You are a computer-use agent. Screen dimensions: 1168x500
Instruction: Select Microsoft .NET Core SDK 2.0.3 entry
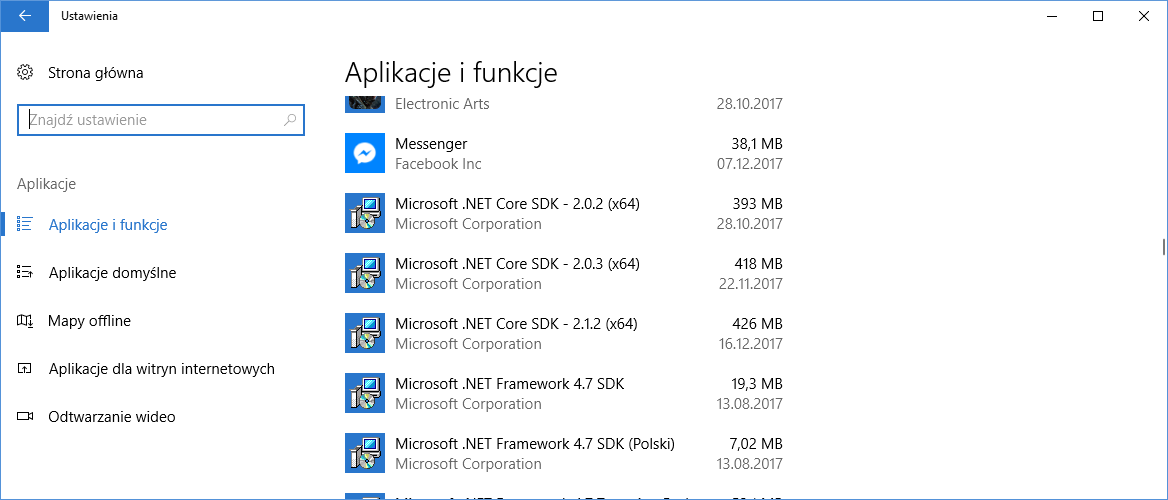564,273
